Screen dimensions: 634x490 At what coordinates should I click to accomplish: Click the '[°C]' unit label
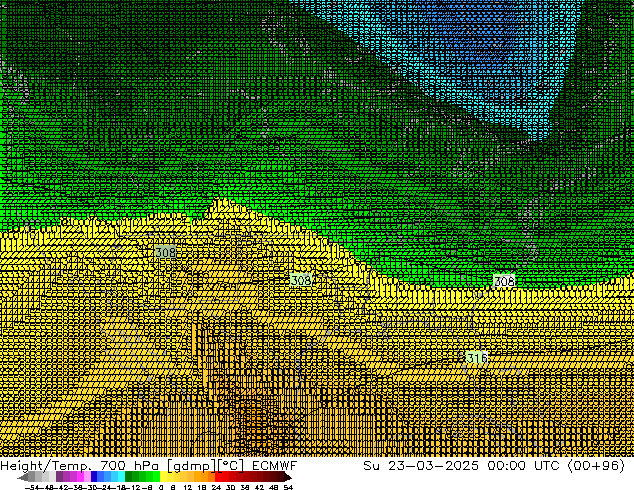(230, 466)
